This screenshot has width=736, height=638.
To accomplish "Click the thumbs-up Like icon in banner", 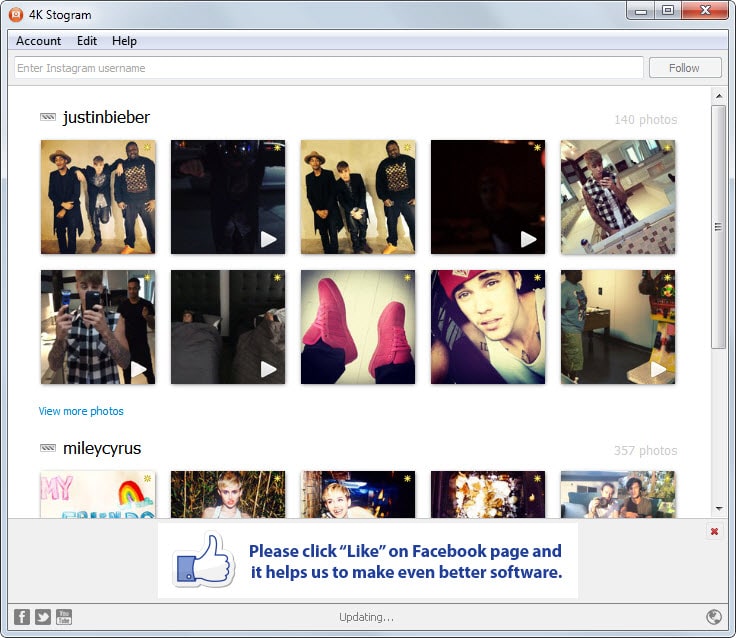I will [204, 560].
